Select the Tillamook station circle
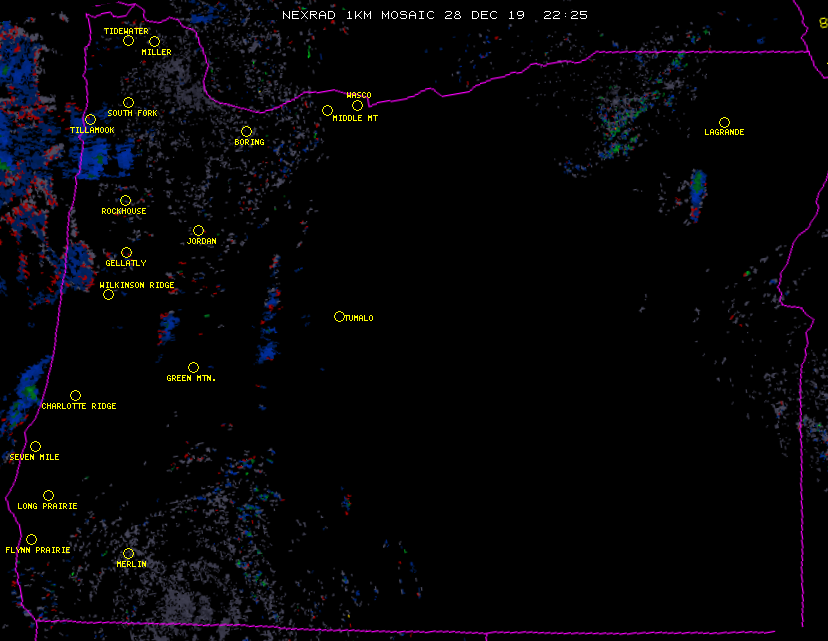The height and width of the screenshot is (641, 828). pos(90,120)
